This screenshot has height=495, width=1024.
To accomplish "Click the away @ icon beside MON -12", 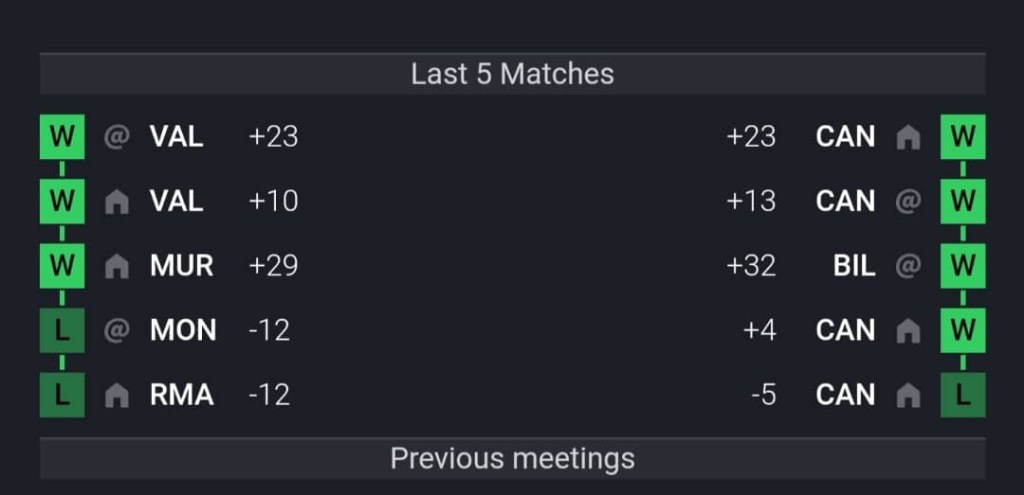I will tap(117, 330).
